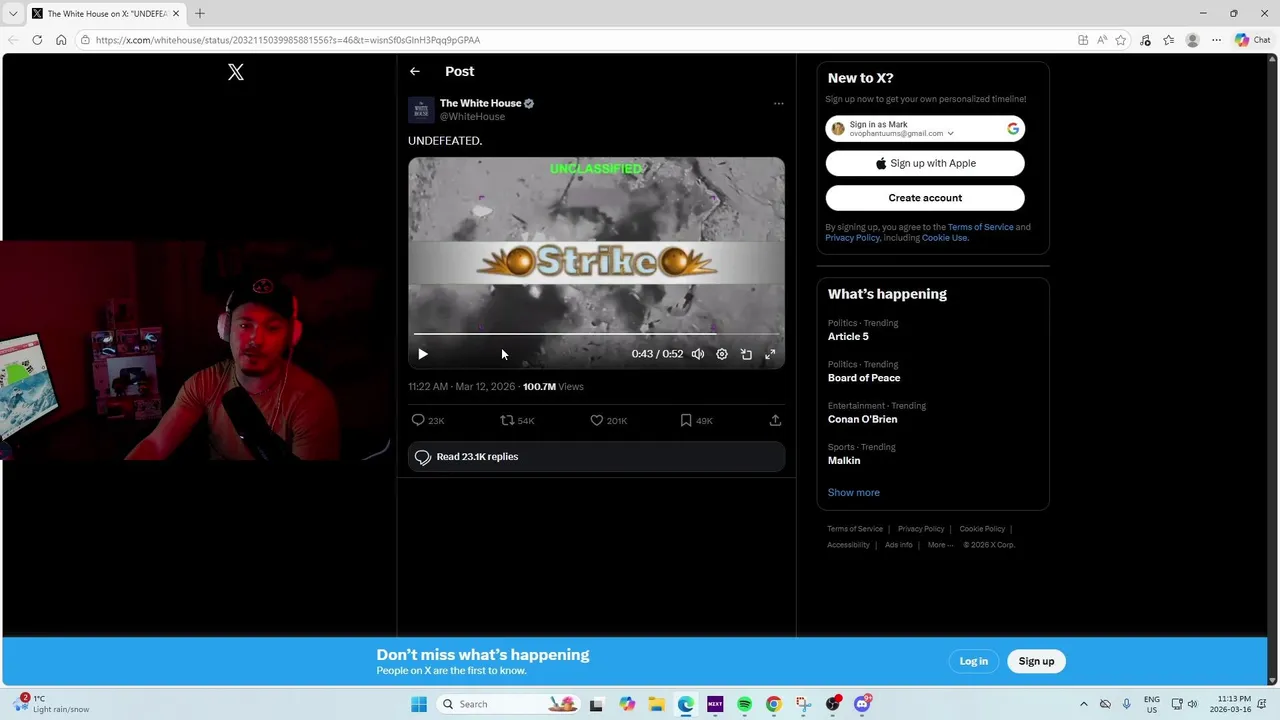
Task: Mute the video using the speaker icon
Action: click(698, 354)
